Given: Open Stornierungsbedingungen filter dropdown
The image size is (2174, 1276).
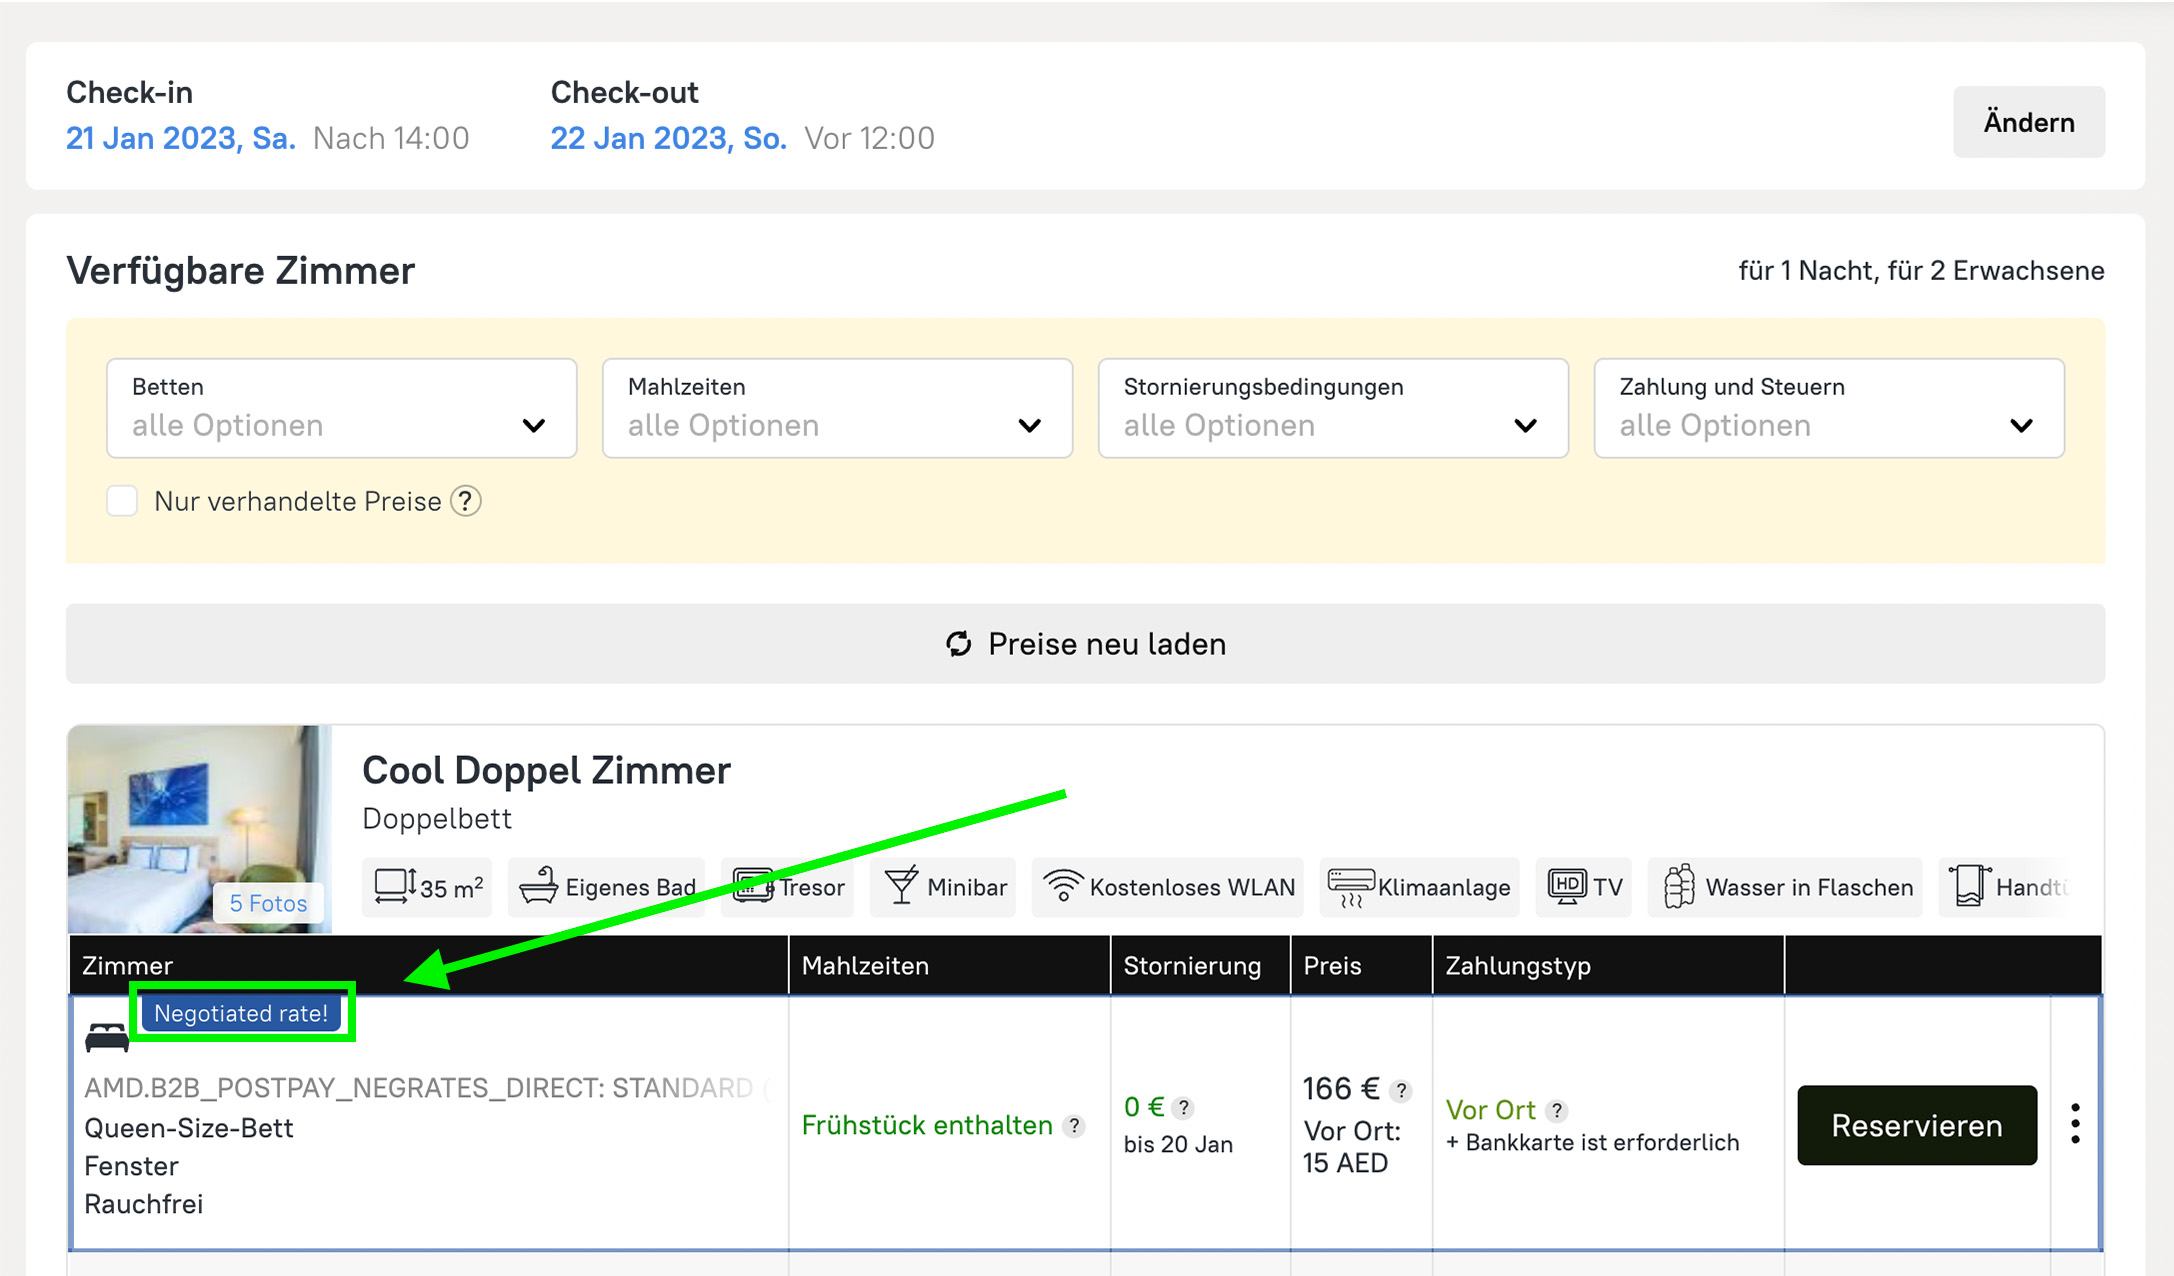Looking at the screenshot, I should 1332,408.
